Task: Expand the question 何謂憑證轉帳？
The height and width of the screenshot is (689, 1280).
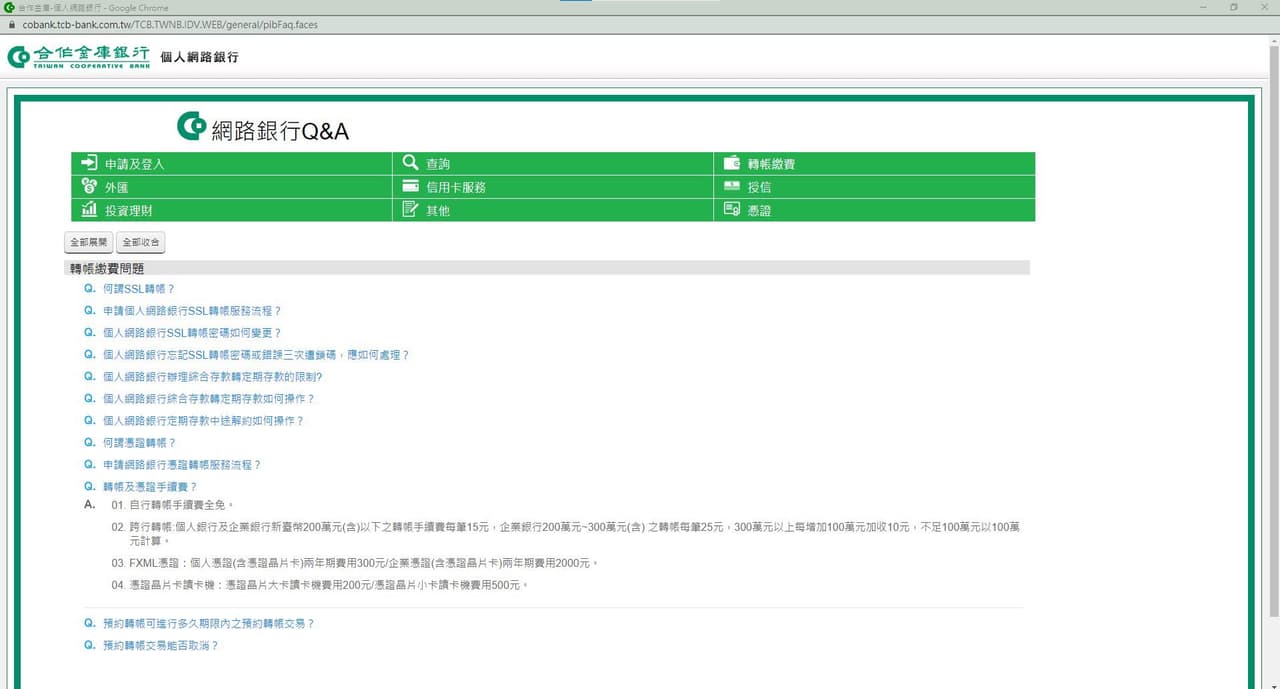Action: [139, 443]
